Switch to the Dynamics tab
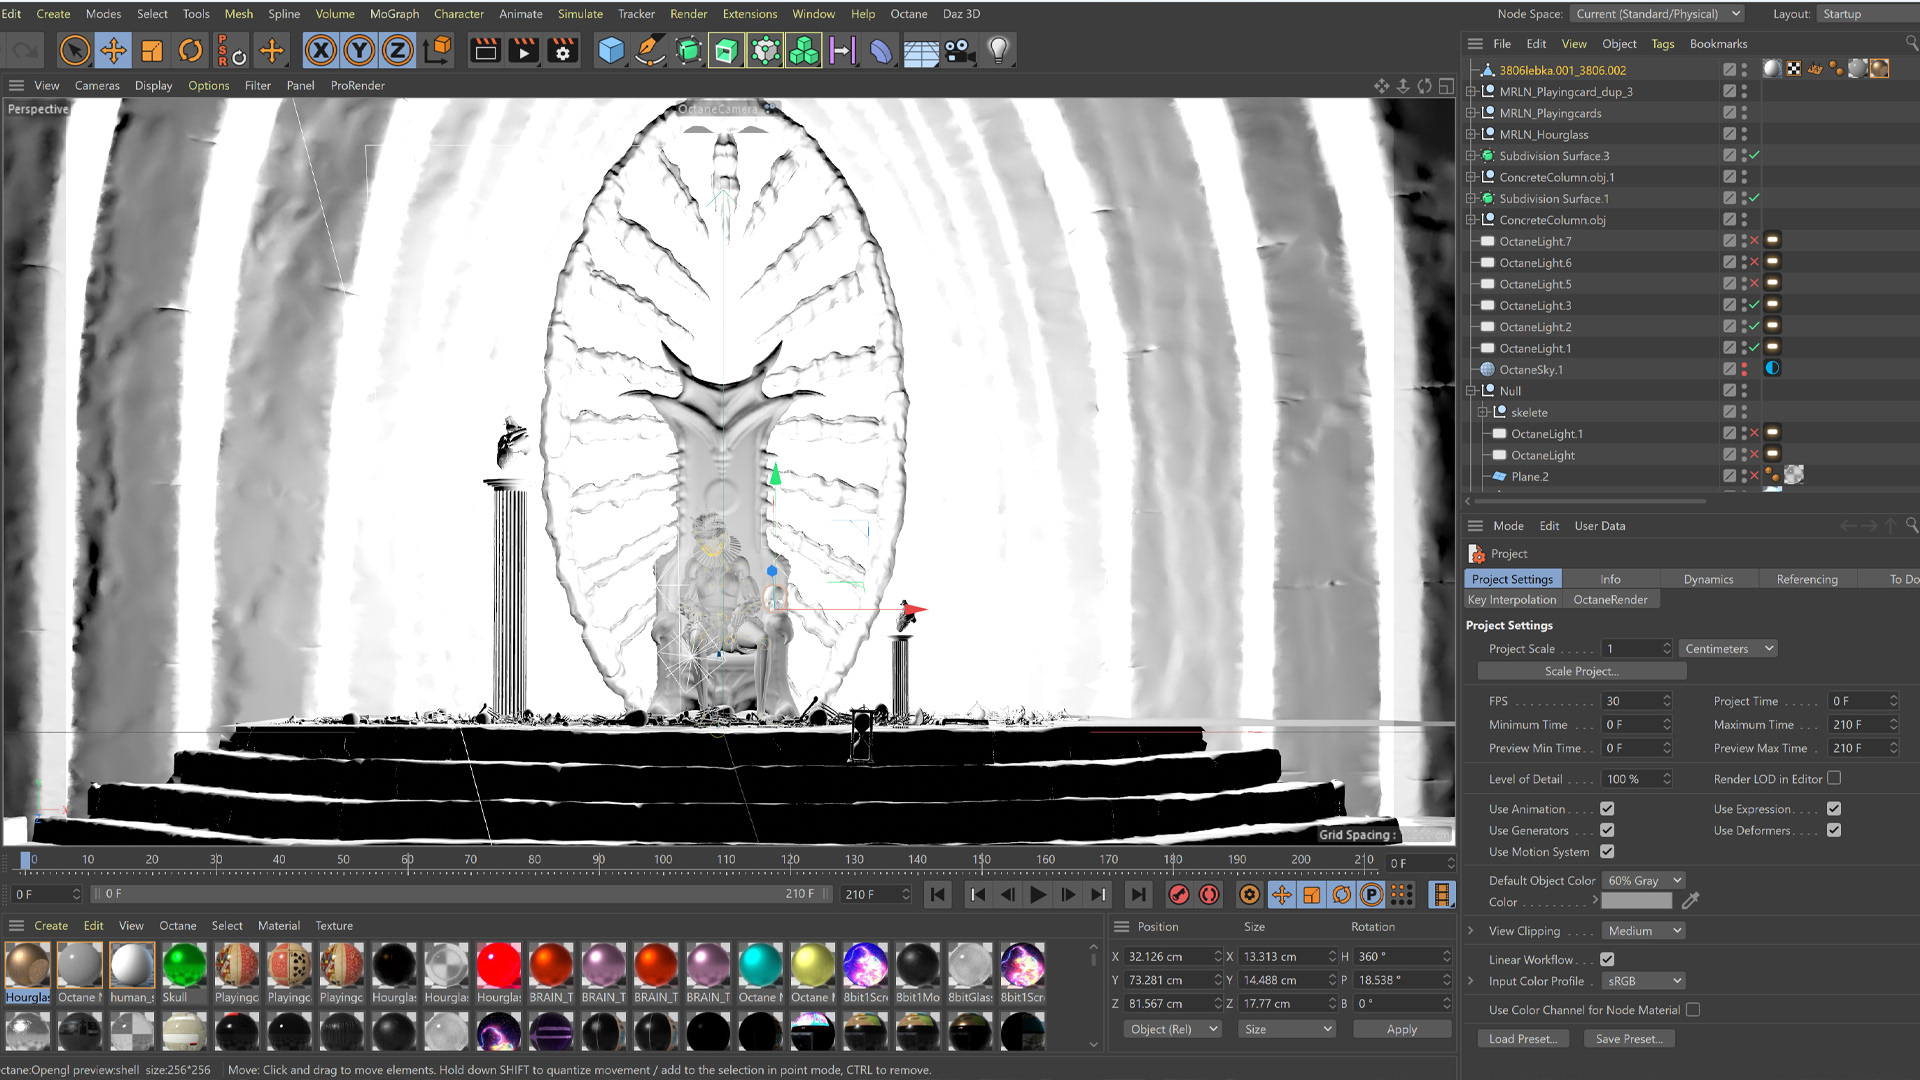 [1708, 579]
